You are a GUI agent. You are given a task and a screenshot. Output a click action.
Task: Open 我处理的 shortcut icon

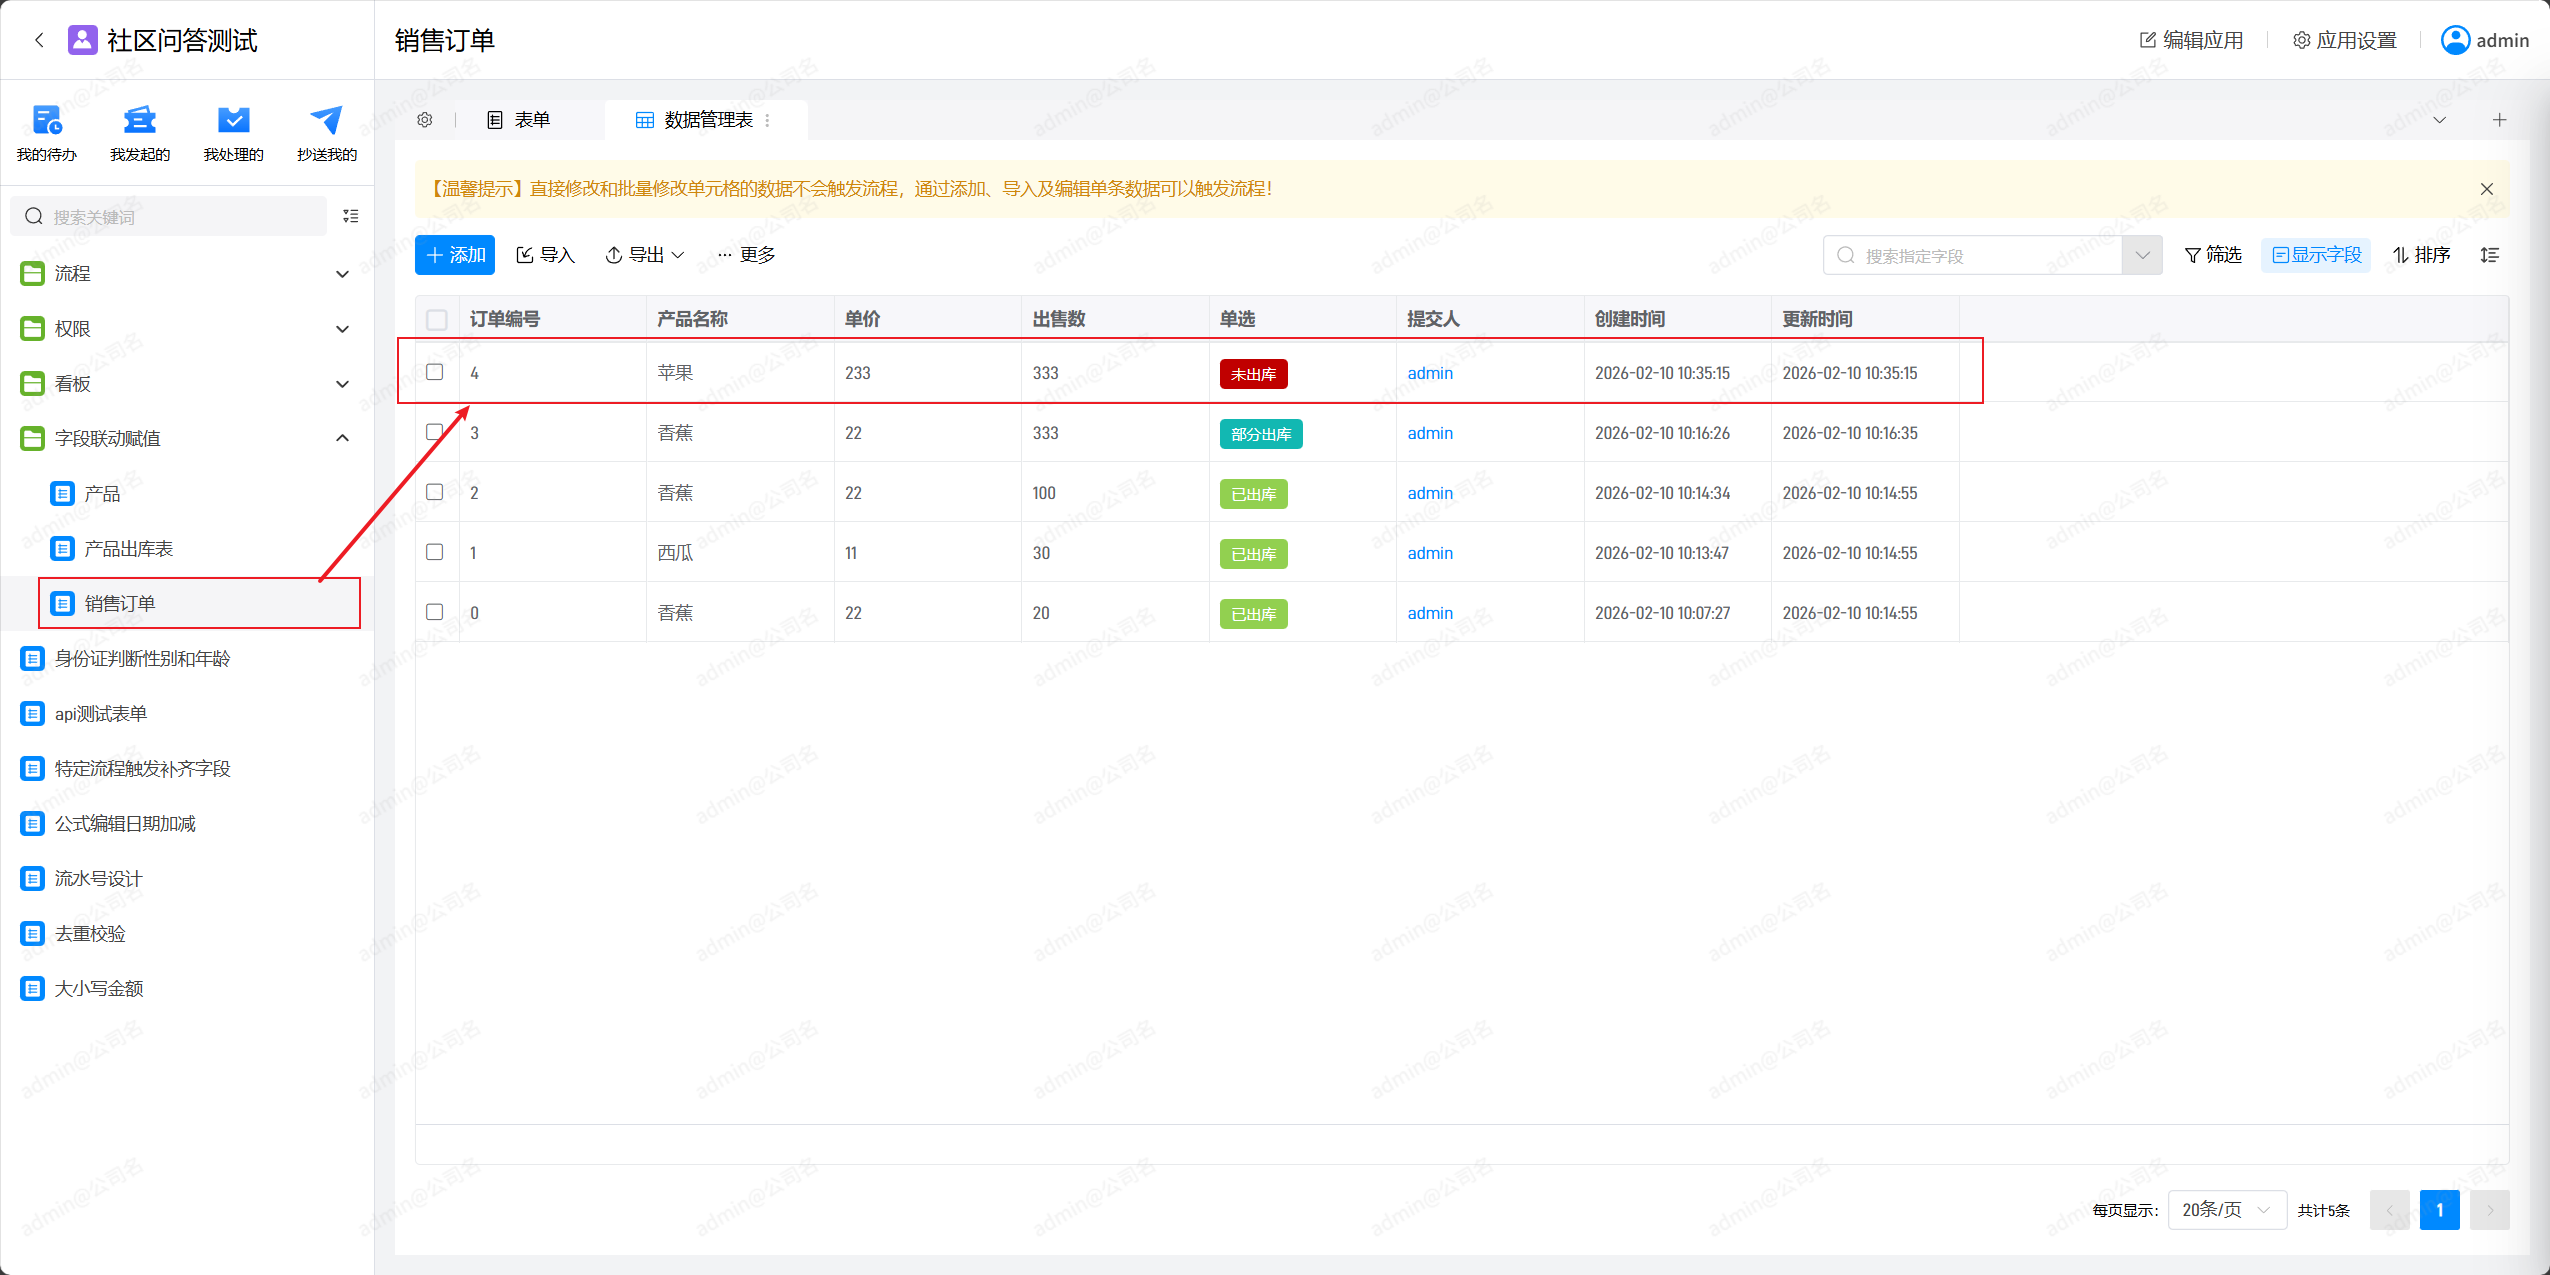233,121
